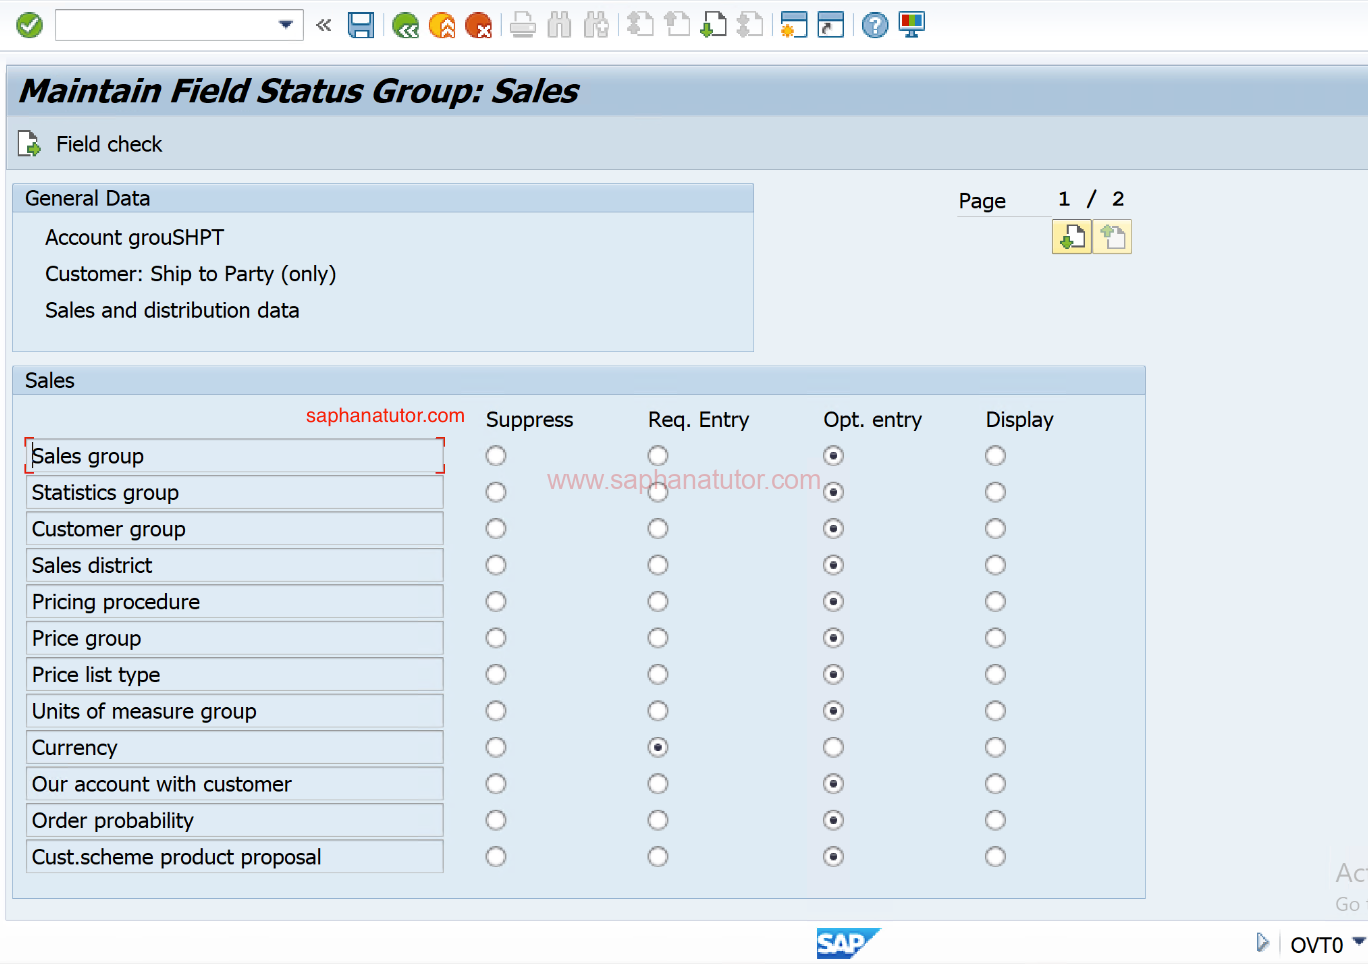Go to Previous Page toolbar icon

pyautogui.click(x=677, y=25)
